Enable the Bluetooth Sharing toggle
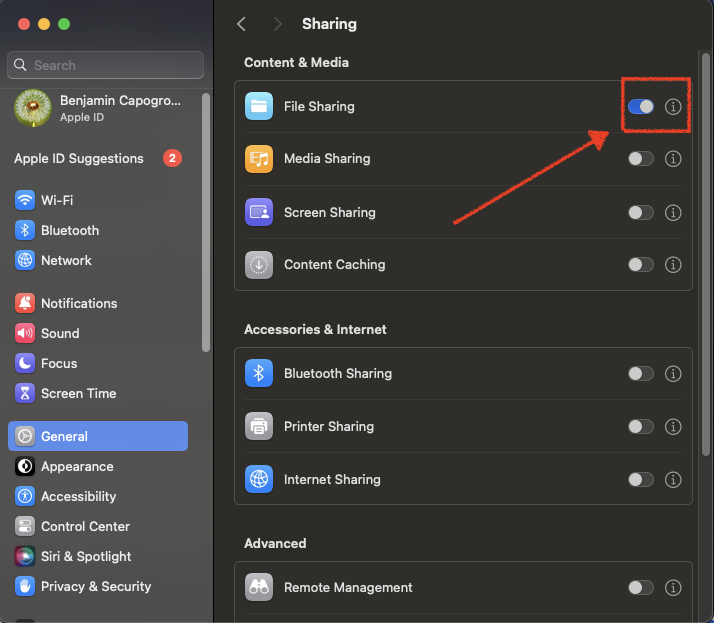Image resolution: width=714 pixels, height=623 pixels. pos(641,373)
